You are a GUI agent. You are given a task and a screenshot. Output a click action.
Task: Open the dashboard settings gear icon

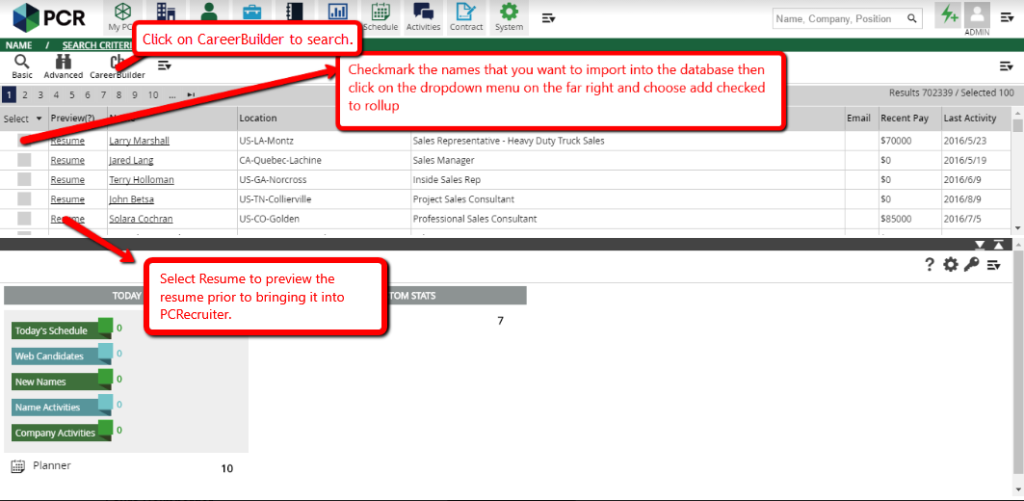coord(951,265)
